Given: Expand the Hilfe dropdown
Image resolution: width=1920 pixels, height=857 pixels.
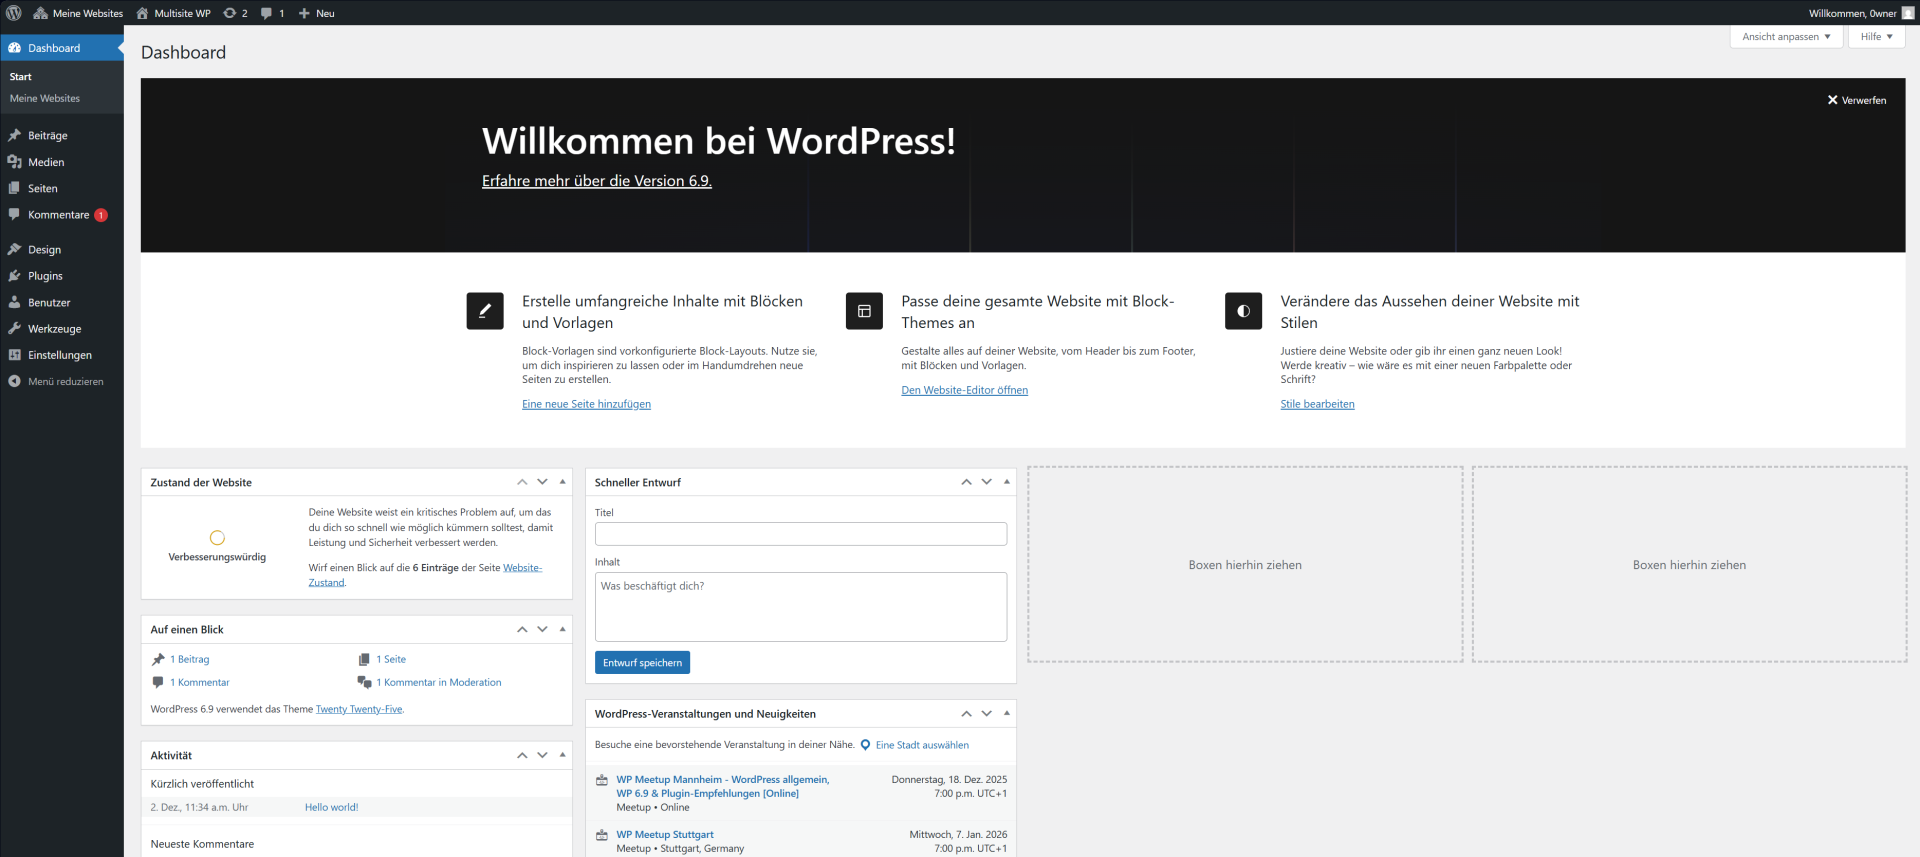Looking at the screenshot, I should click(x=1876, y=37).
